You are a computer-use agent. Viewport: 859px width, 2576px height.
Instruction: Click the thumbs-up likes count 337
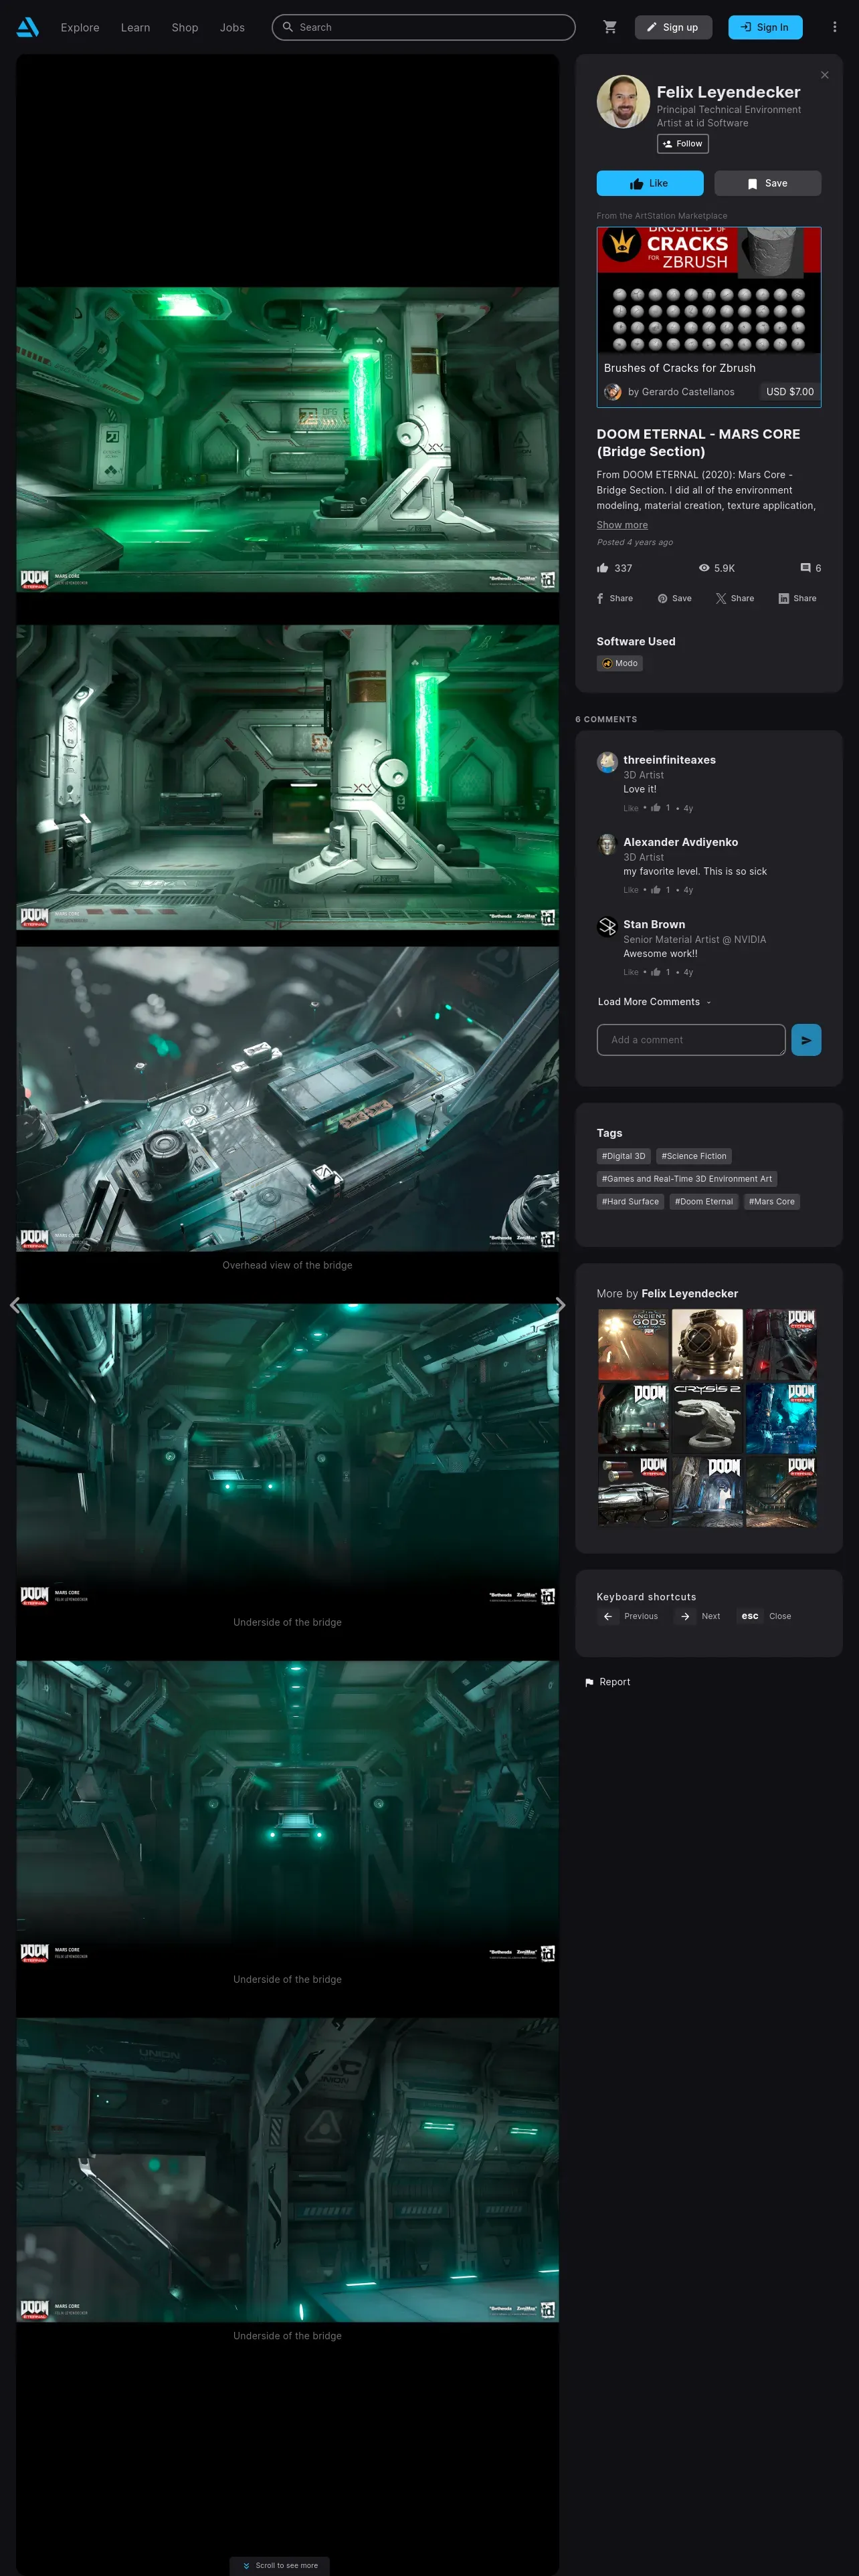(x=615, y=568)
